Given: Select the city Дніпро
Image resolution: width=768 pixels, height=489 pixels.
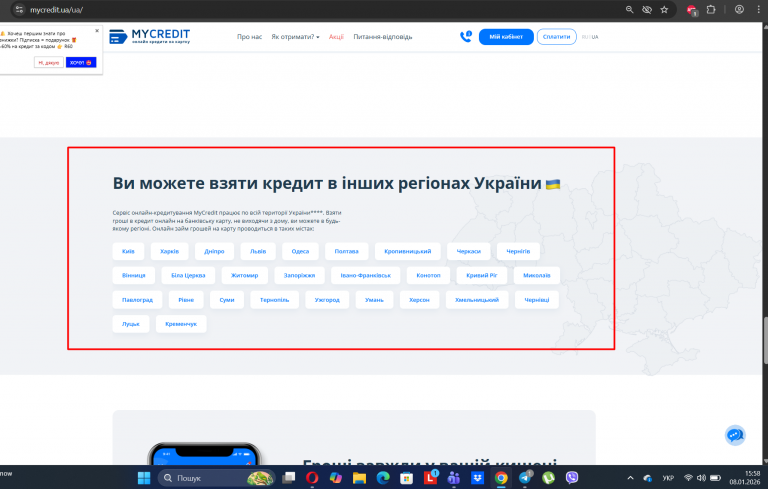Looking at the screenshot, I should [x=214, y=251].
